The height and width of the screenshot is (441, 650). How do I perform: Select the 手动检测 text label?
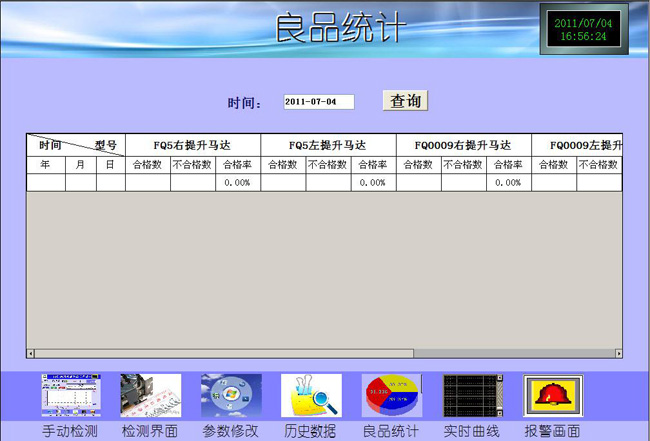click(70, 431)
